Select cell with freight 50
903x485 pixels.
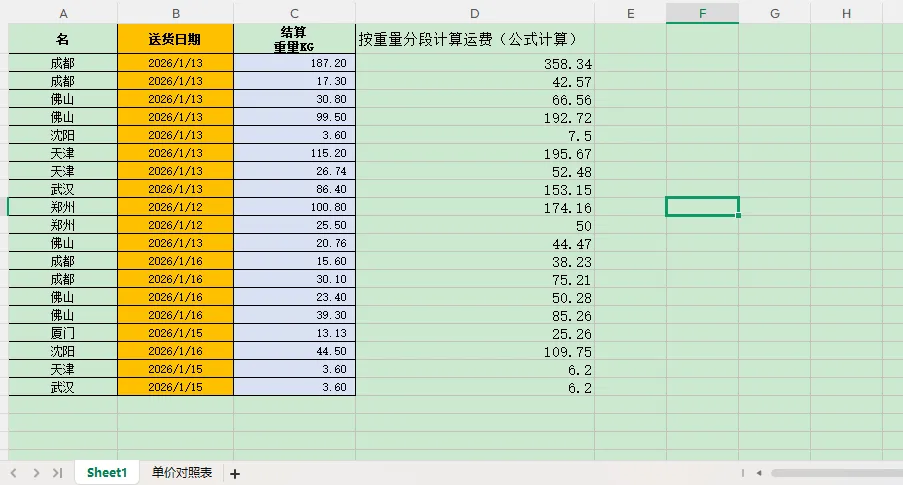[475, 225]
